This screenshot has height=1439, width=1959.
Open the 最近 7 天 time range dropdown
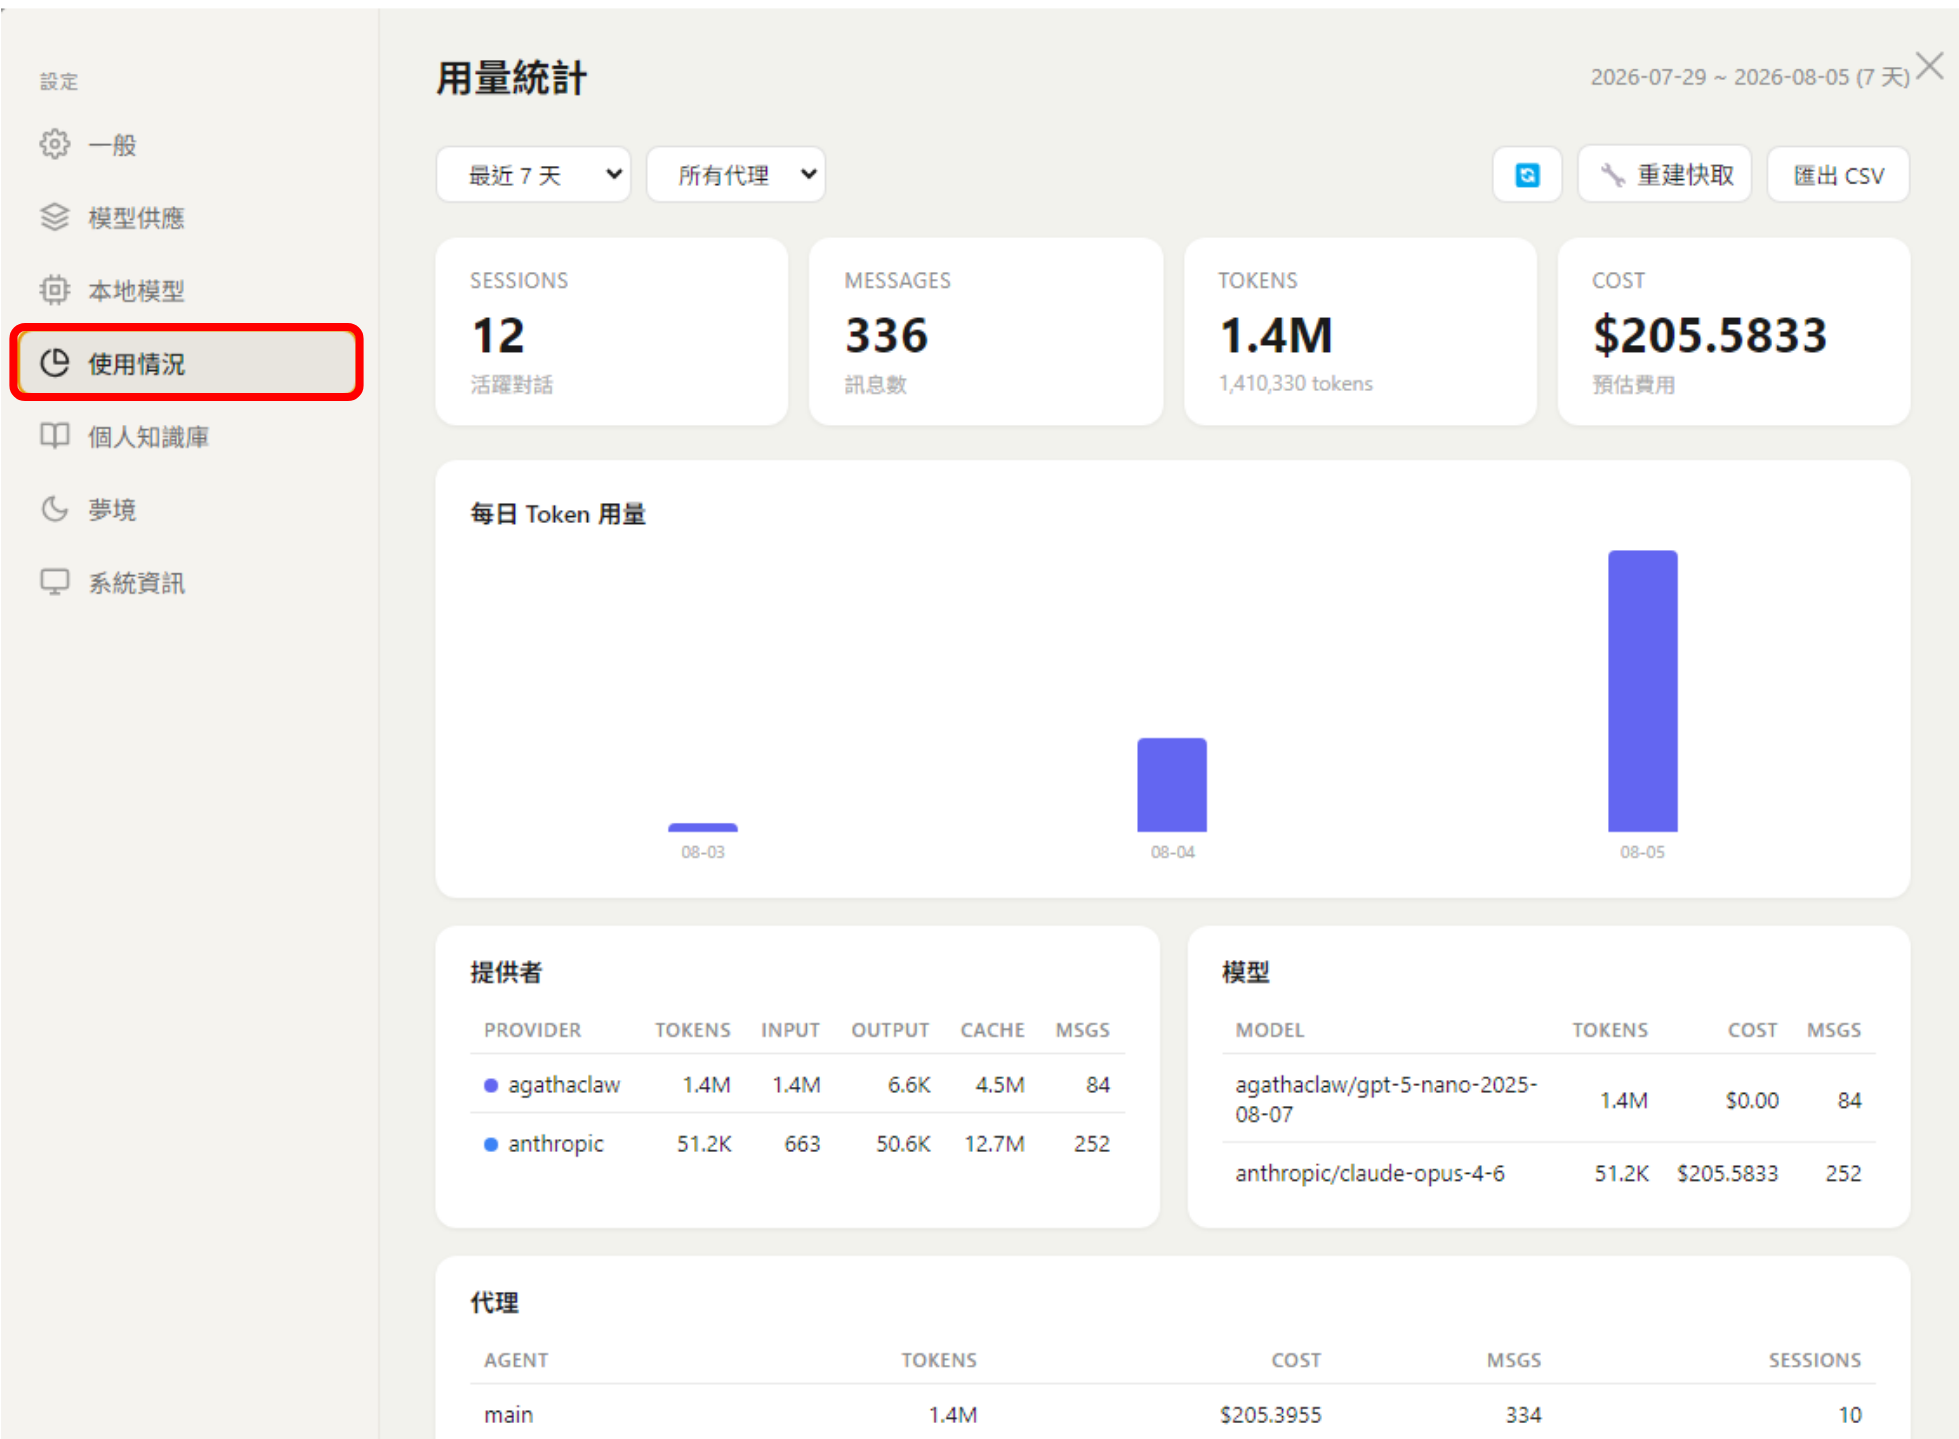[x=533, y=175]
